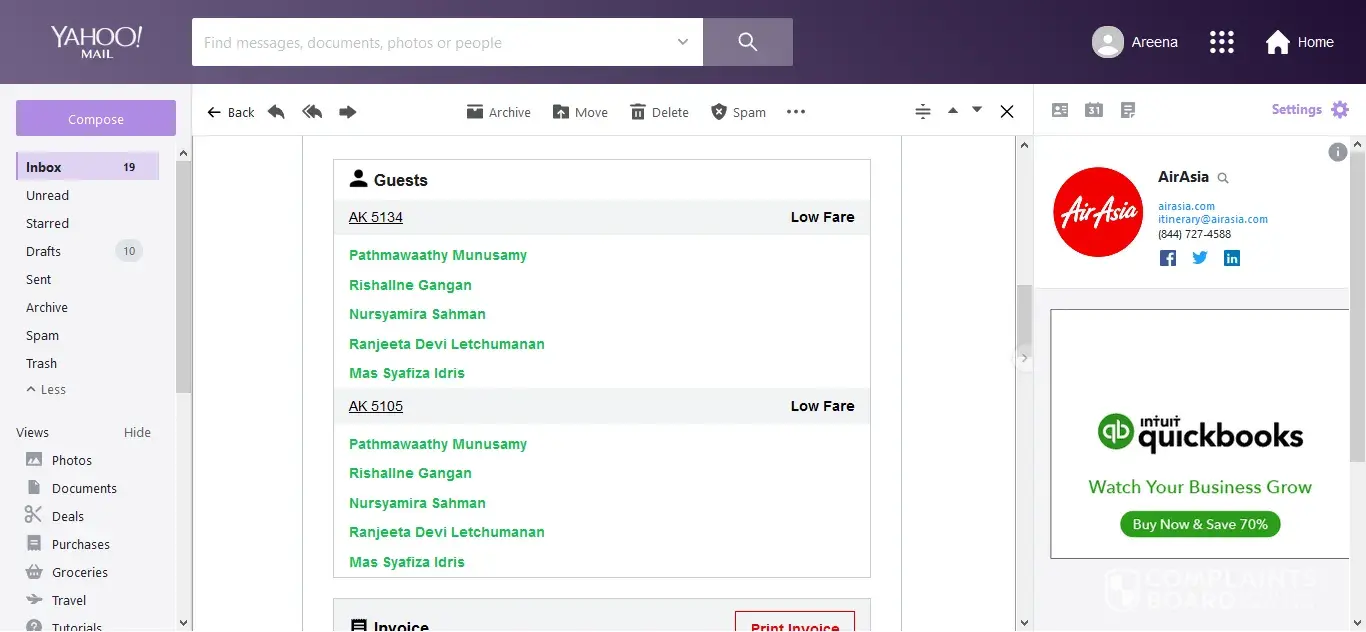Go Back to the message list
The height and width of the screenshot is (632, 1366).
[230, 112]
